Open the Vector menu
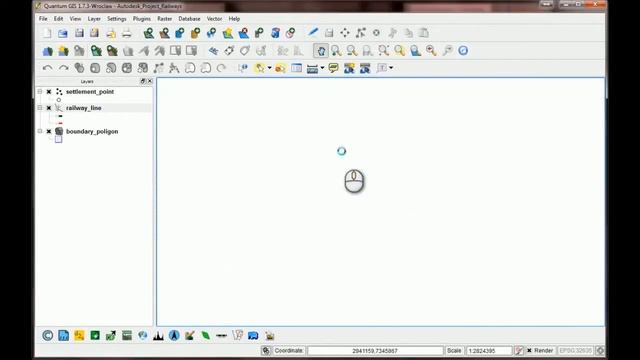The width and height of the screenshot is (640, 360). tap(214, 19)
